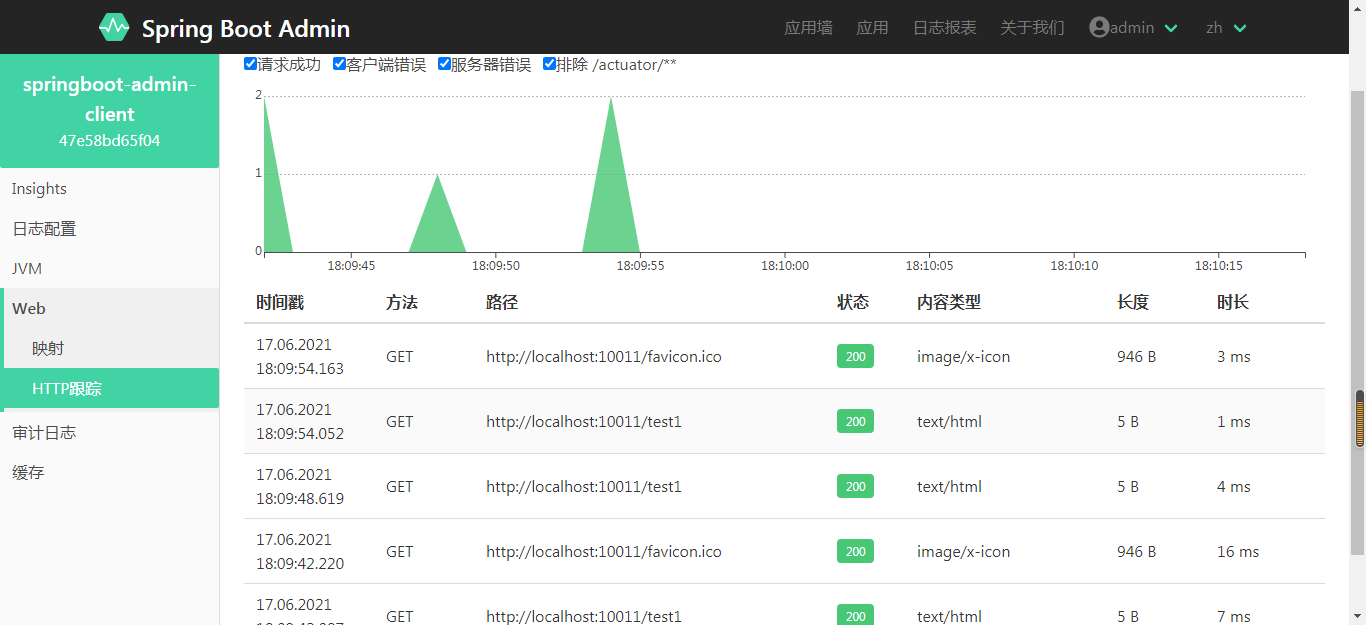Click text/html in the 18:09:48.619 row
This screenshot has height=625, width=1366.
[x=949, y=486]
